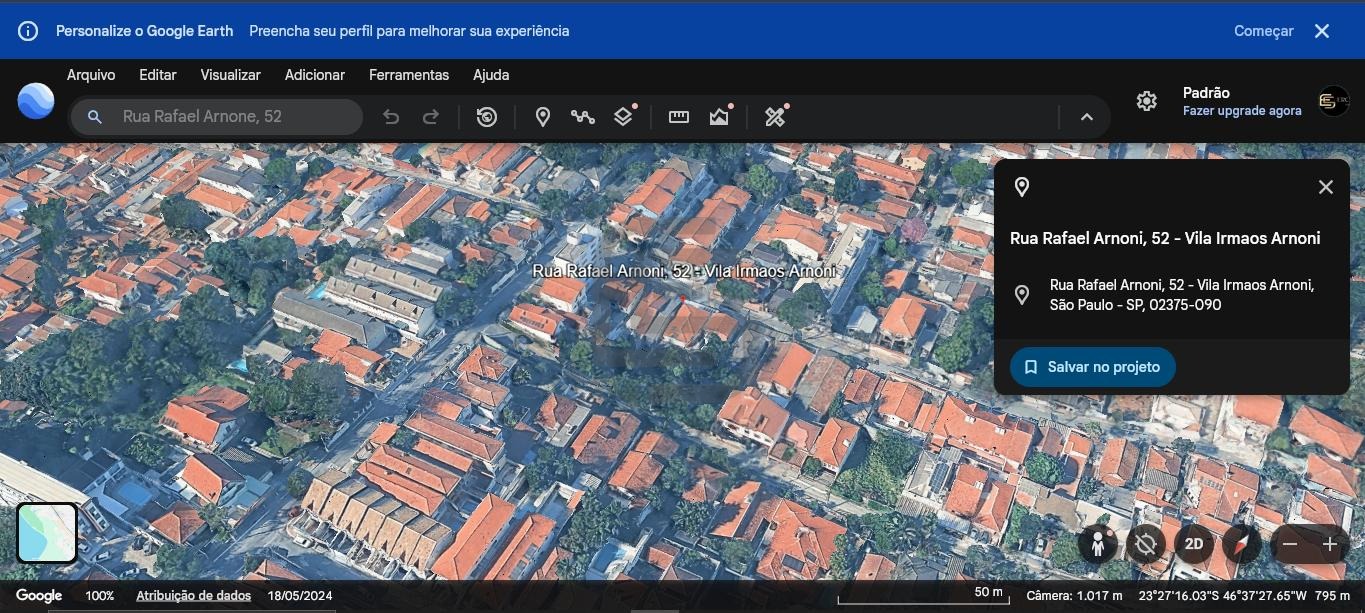Click the map layers overlay icon
Viewport: 1365px width, 613px height.
pos(623,117)
